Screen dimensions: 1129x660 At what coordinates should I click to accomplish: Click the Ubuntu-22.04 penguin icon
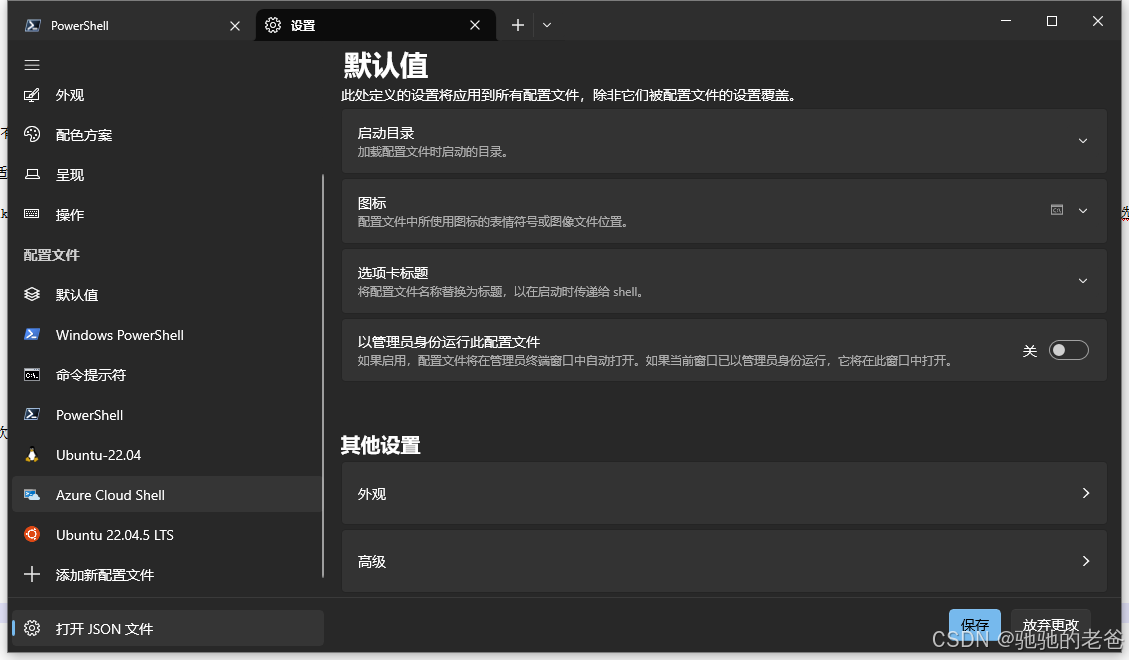pyautogui.click(x=32, y=455)
